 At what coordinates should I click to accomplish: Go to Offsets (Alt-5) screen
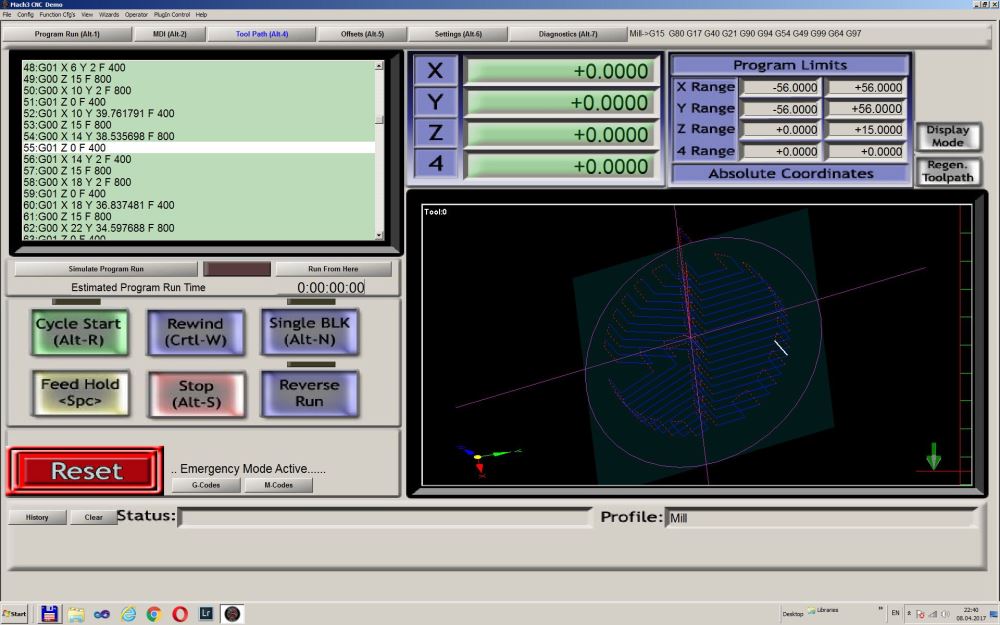click(x=362, y=34)
